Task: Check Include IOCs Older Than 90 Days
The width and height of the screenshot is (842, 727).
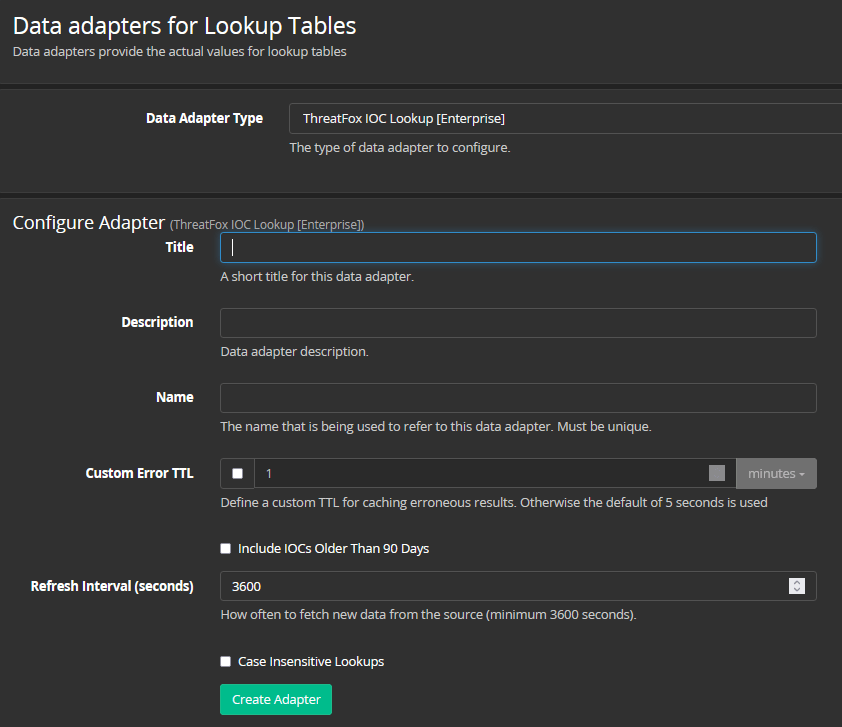Action: pyautogui.click(x=226, y=549)
